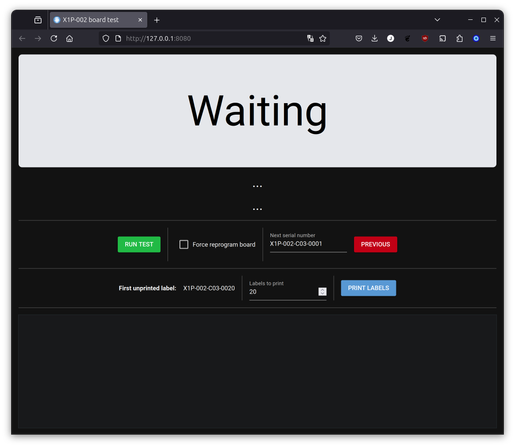Click the blue PRINT LABELS button
This screenshot has width=515, height=447.
point(368,288)
